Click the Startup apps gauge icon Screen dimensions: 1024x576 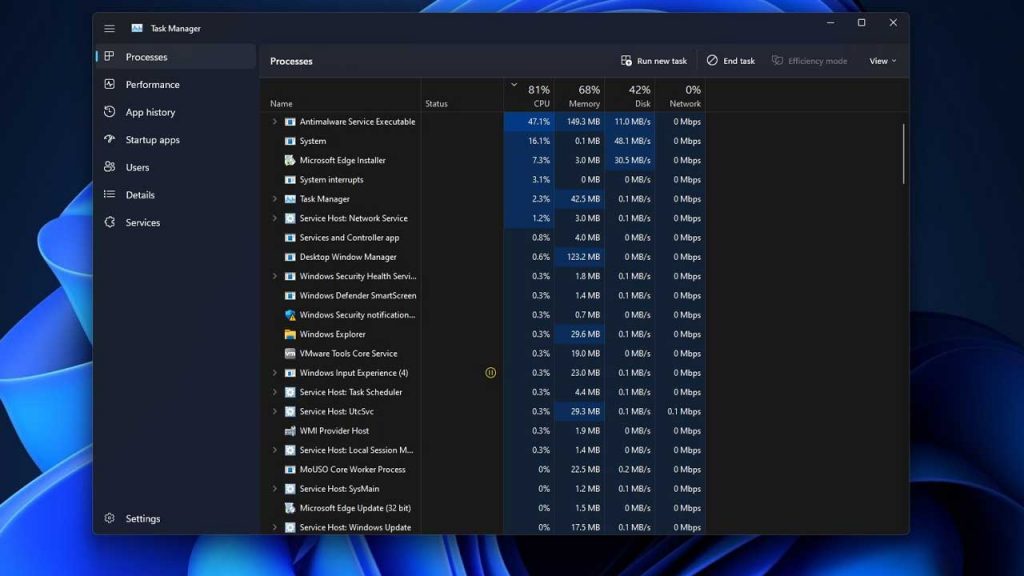[x=109, y=139]
